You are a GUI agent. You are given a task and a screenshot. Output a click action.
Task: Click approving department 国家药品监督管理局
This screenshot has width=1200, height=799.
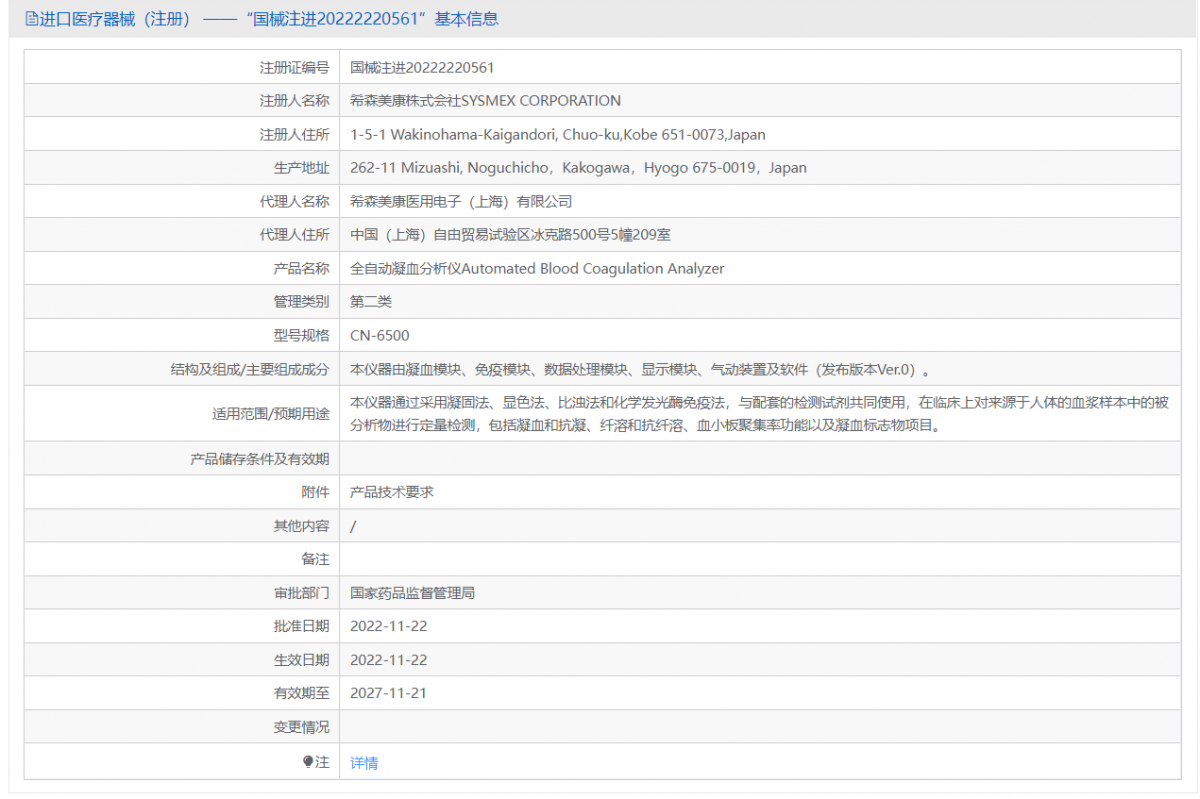pos(412,593)
